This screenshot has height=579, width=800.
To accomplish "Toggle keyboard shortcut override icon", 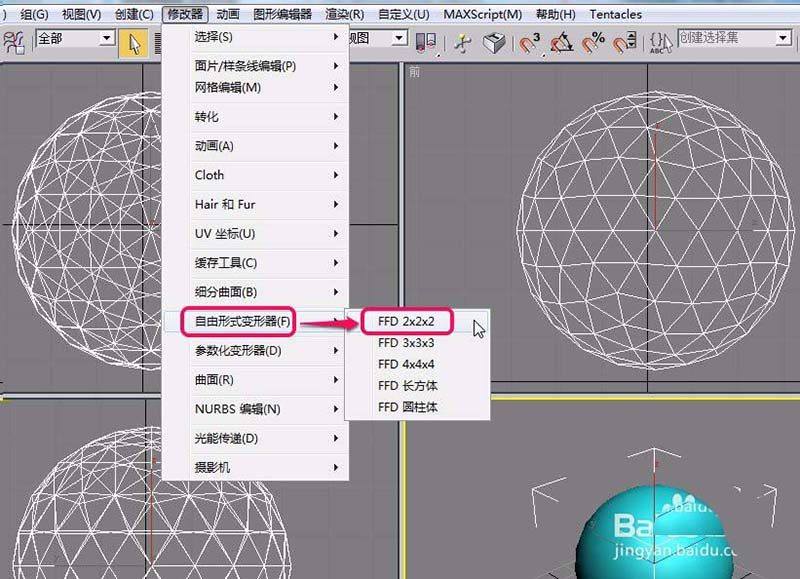I will pyautogui.click(x=494, y=43).
